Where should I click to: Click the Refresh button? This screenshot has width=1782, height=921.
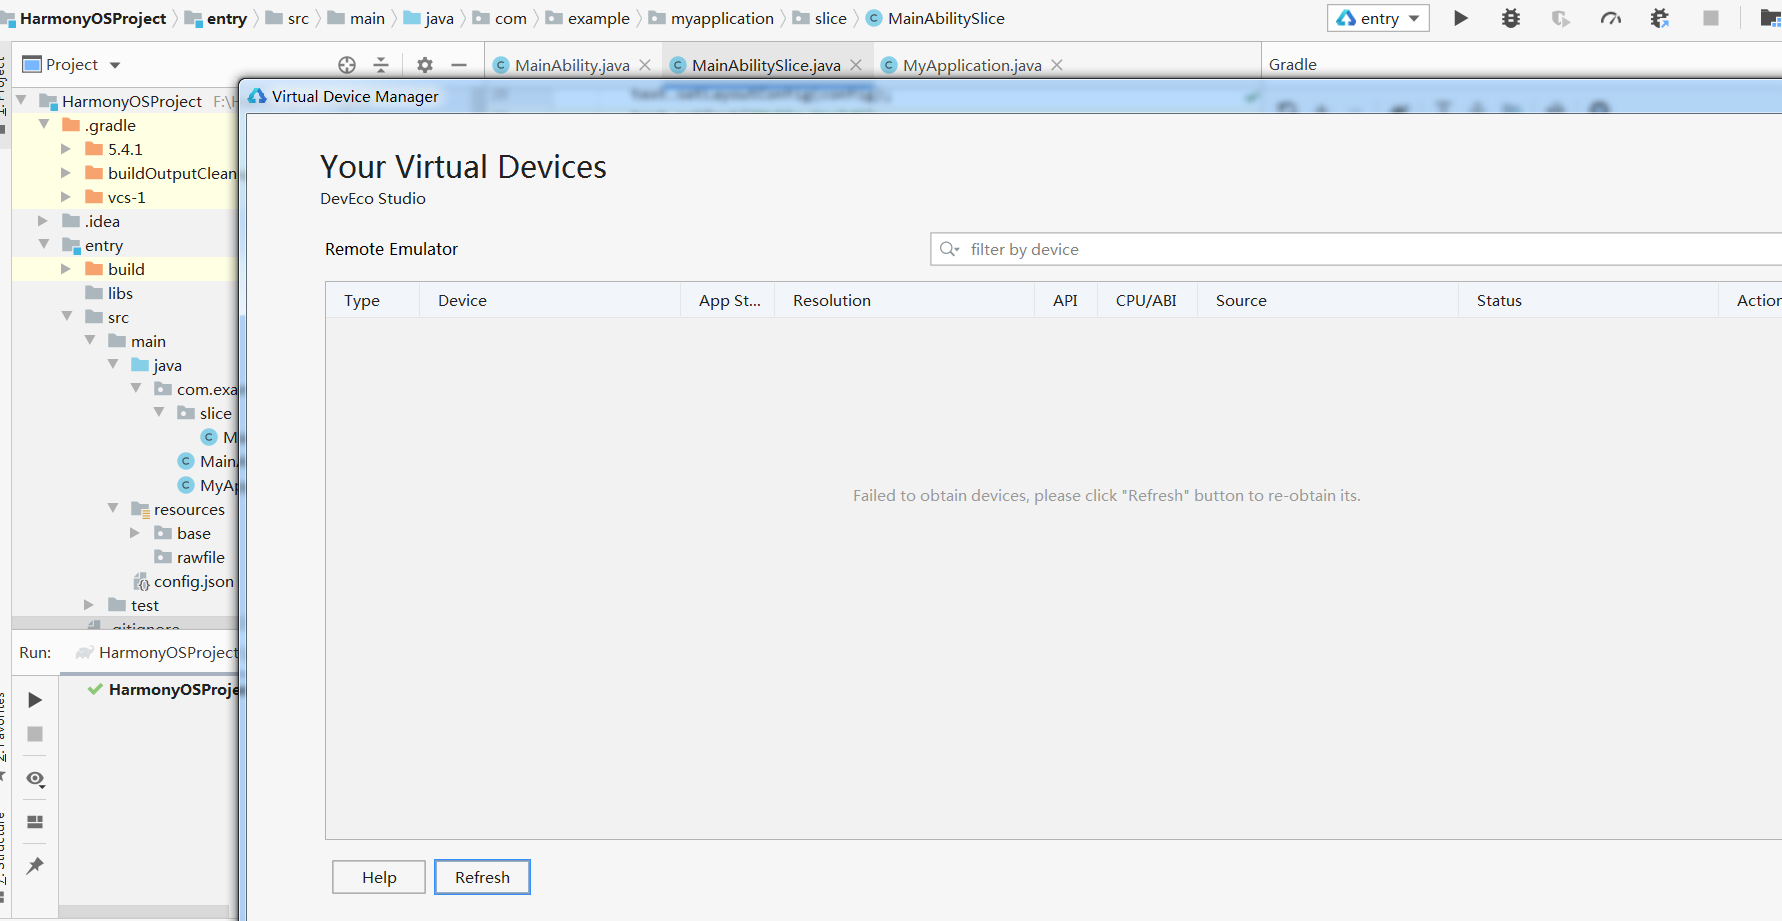(482, 877)
